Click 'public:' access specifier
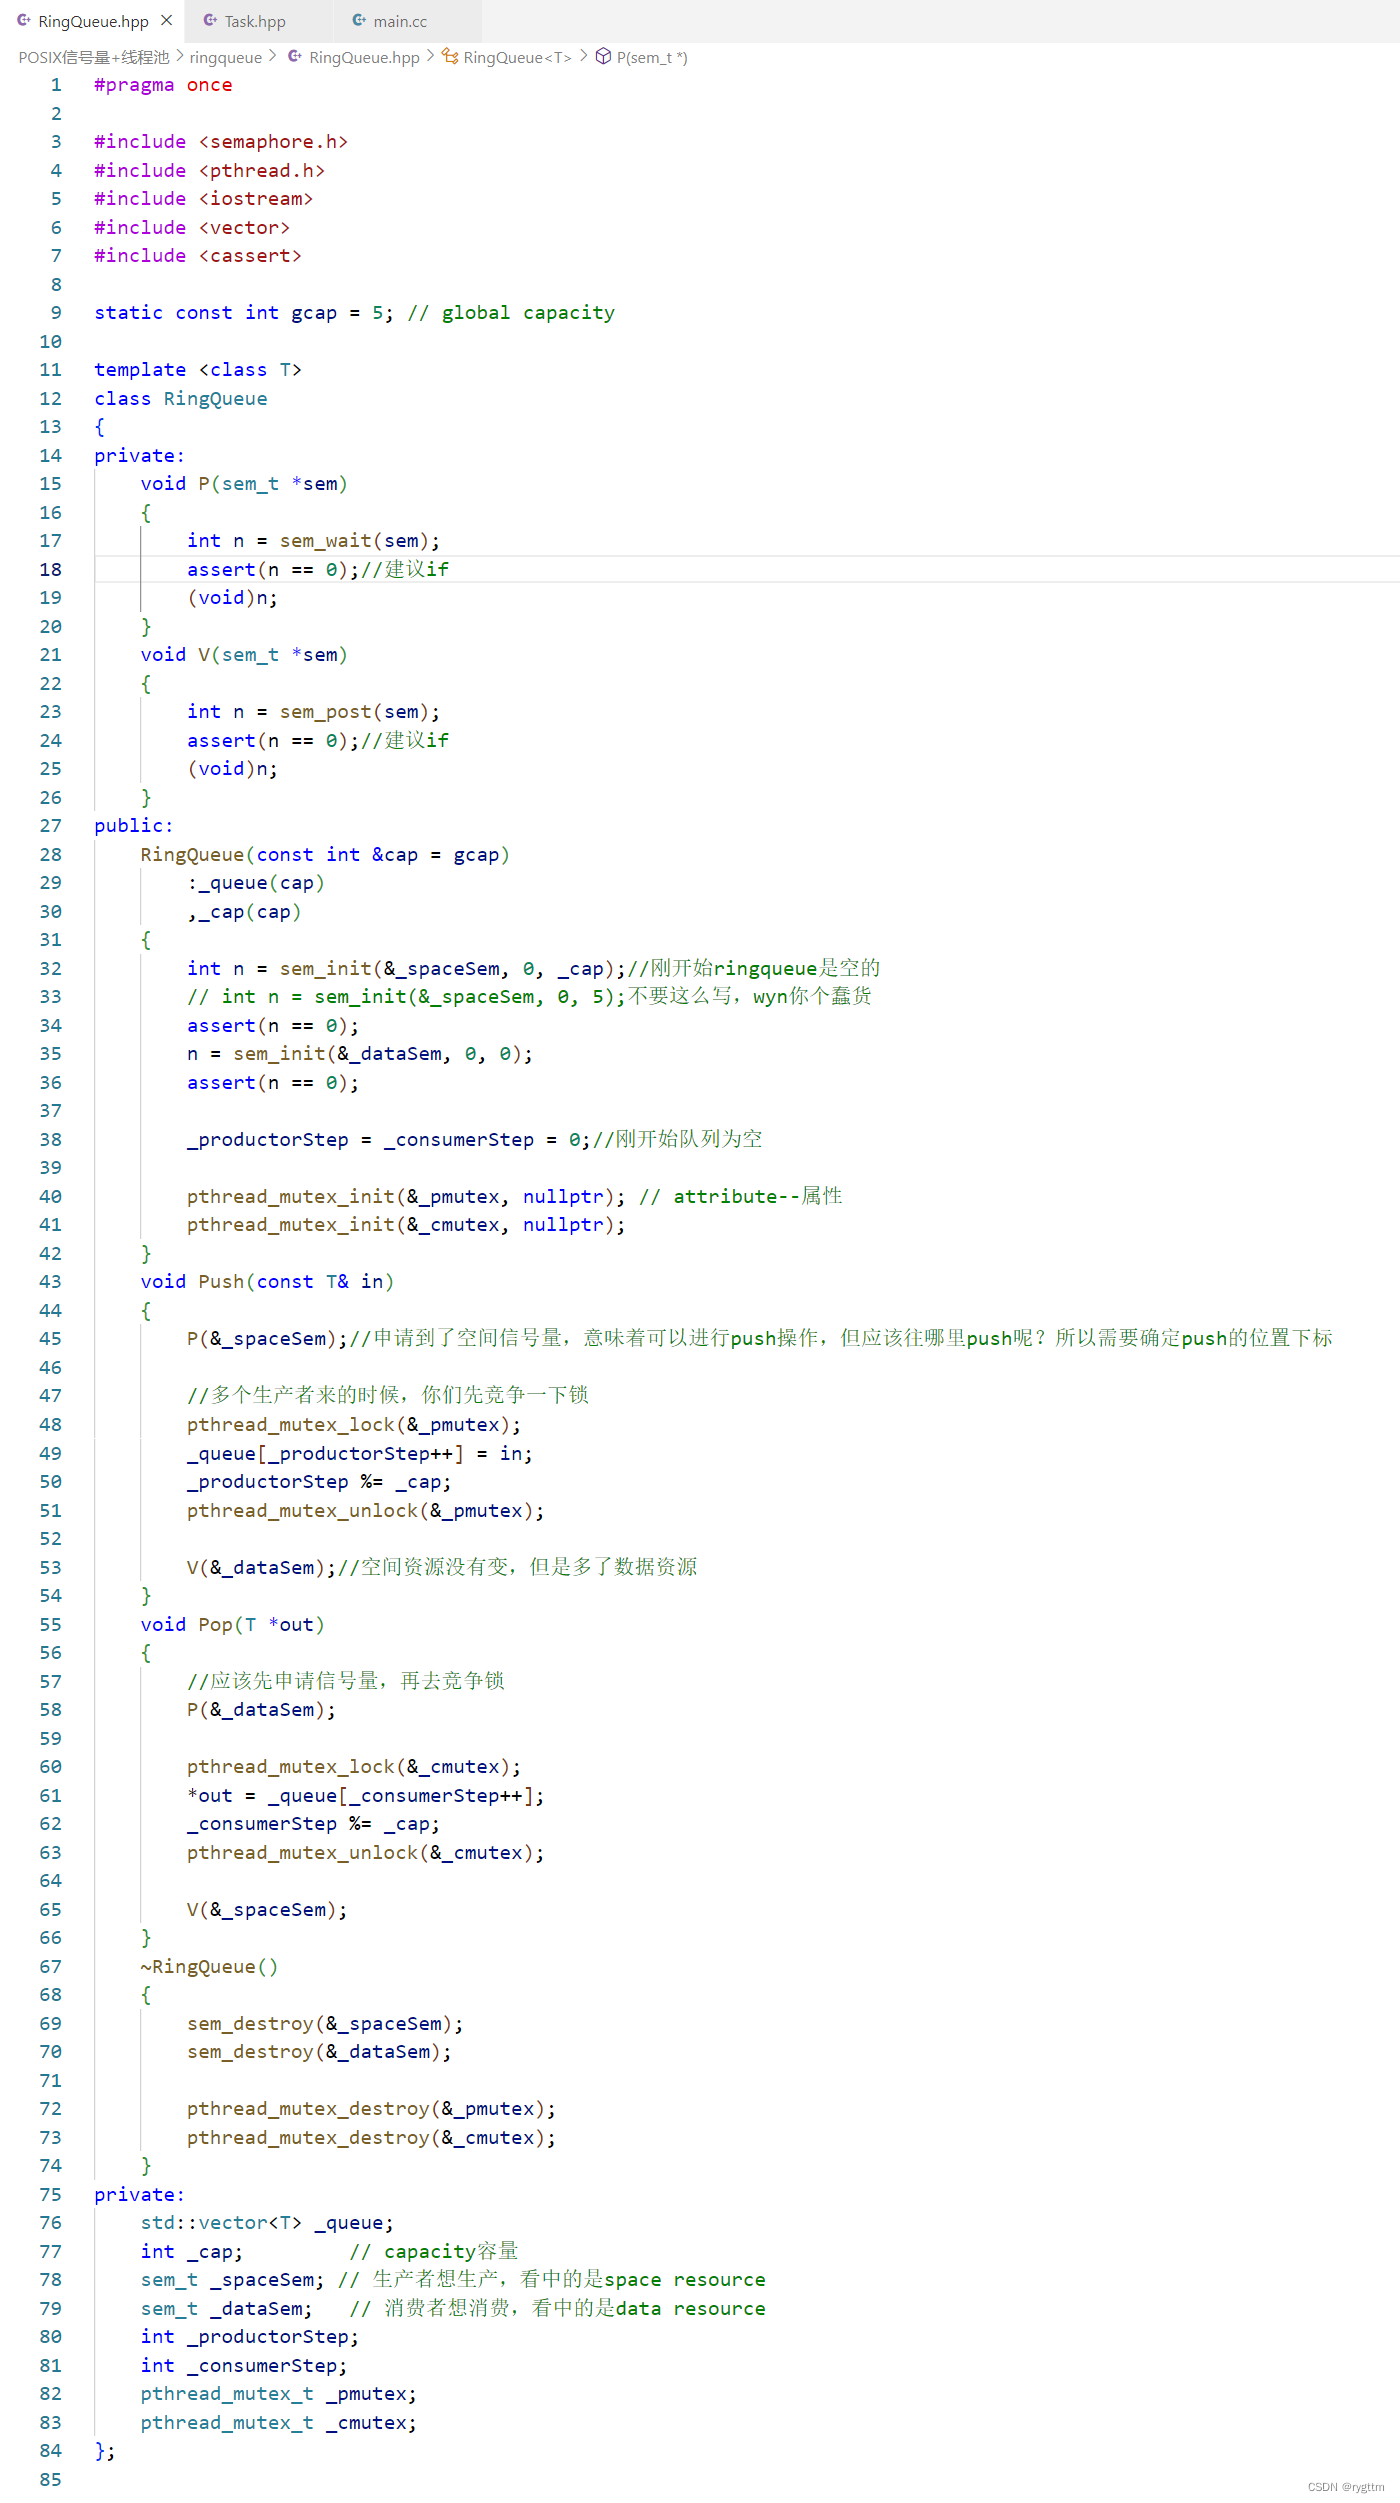This screenshot has width=1400, height=2503. click(x=134, y=826)
